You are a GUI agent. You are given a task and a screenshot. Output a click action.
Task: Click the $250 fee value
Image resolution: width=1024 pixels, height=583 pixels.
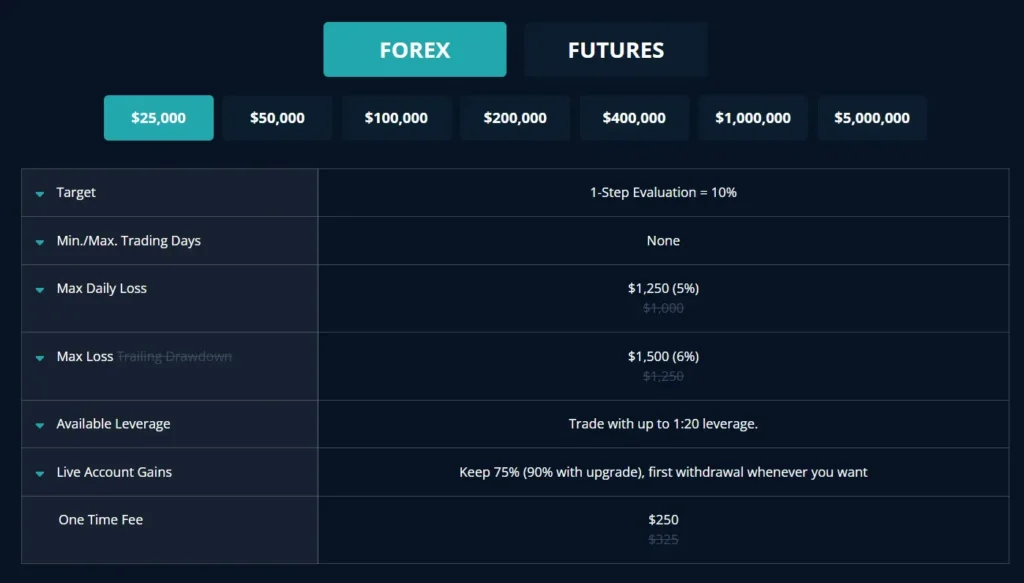tap(663, 520)
